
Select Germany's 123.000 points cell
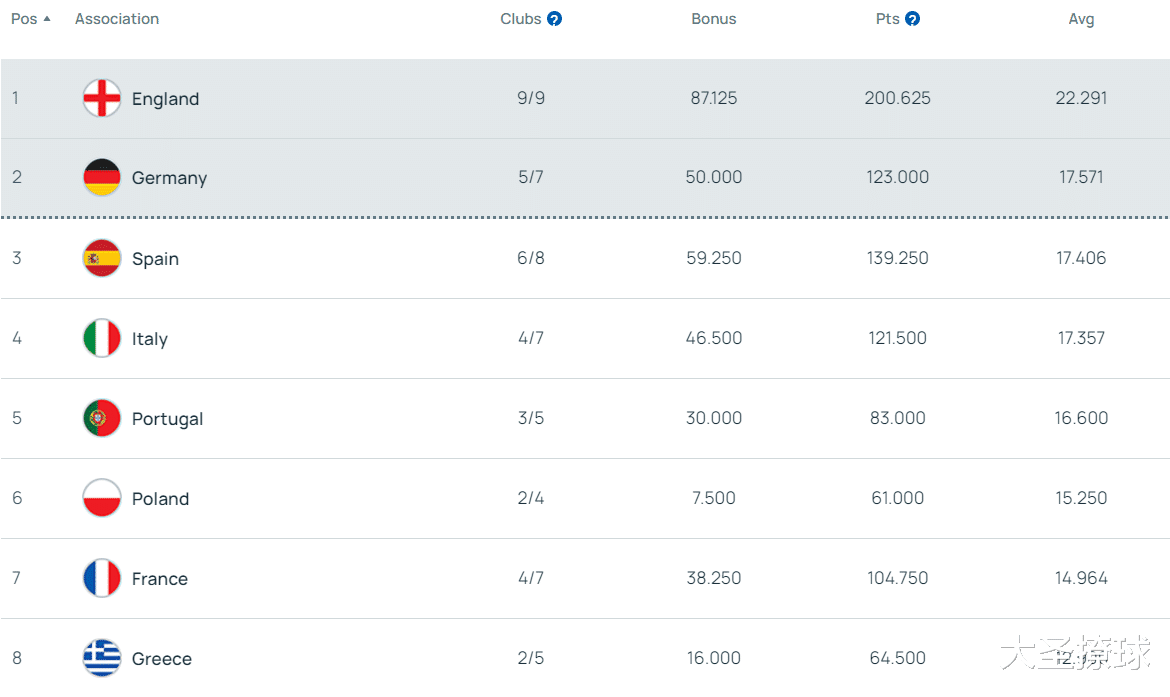pos(897,177)
